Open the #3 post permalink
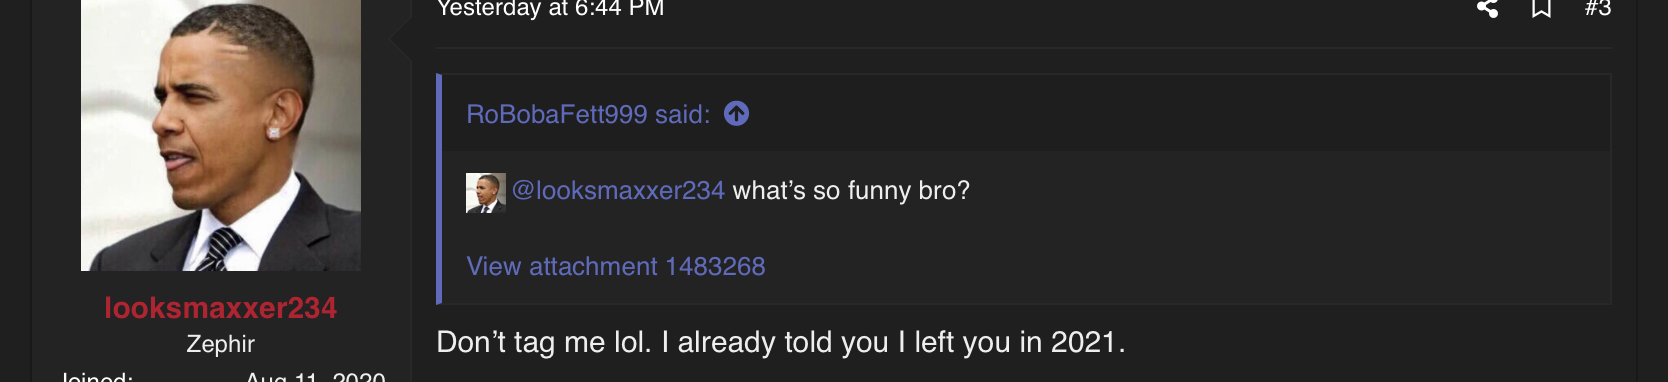 click(1598, 9)
